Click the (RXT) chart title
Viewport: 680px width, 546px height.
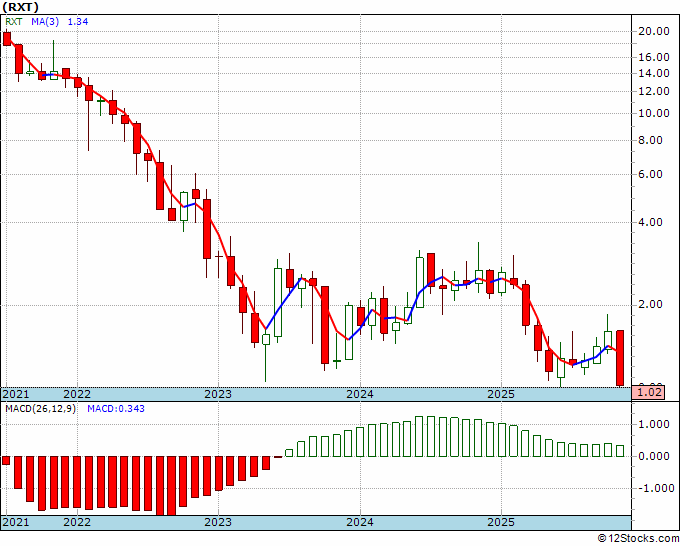[20, 7]
